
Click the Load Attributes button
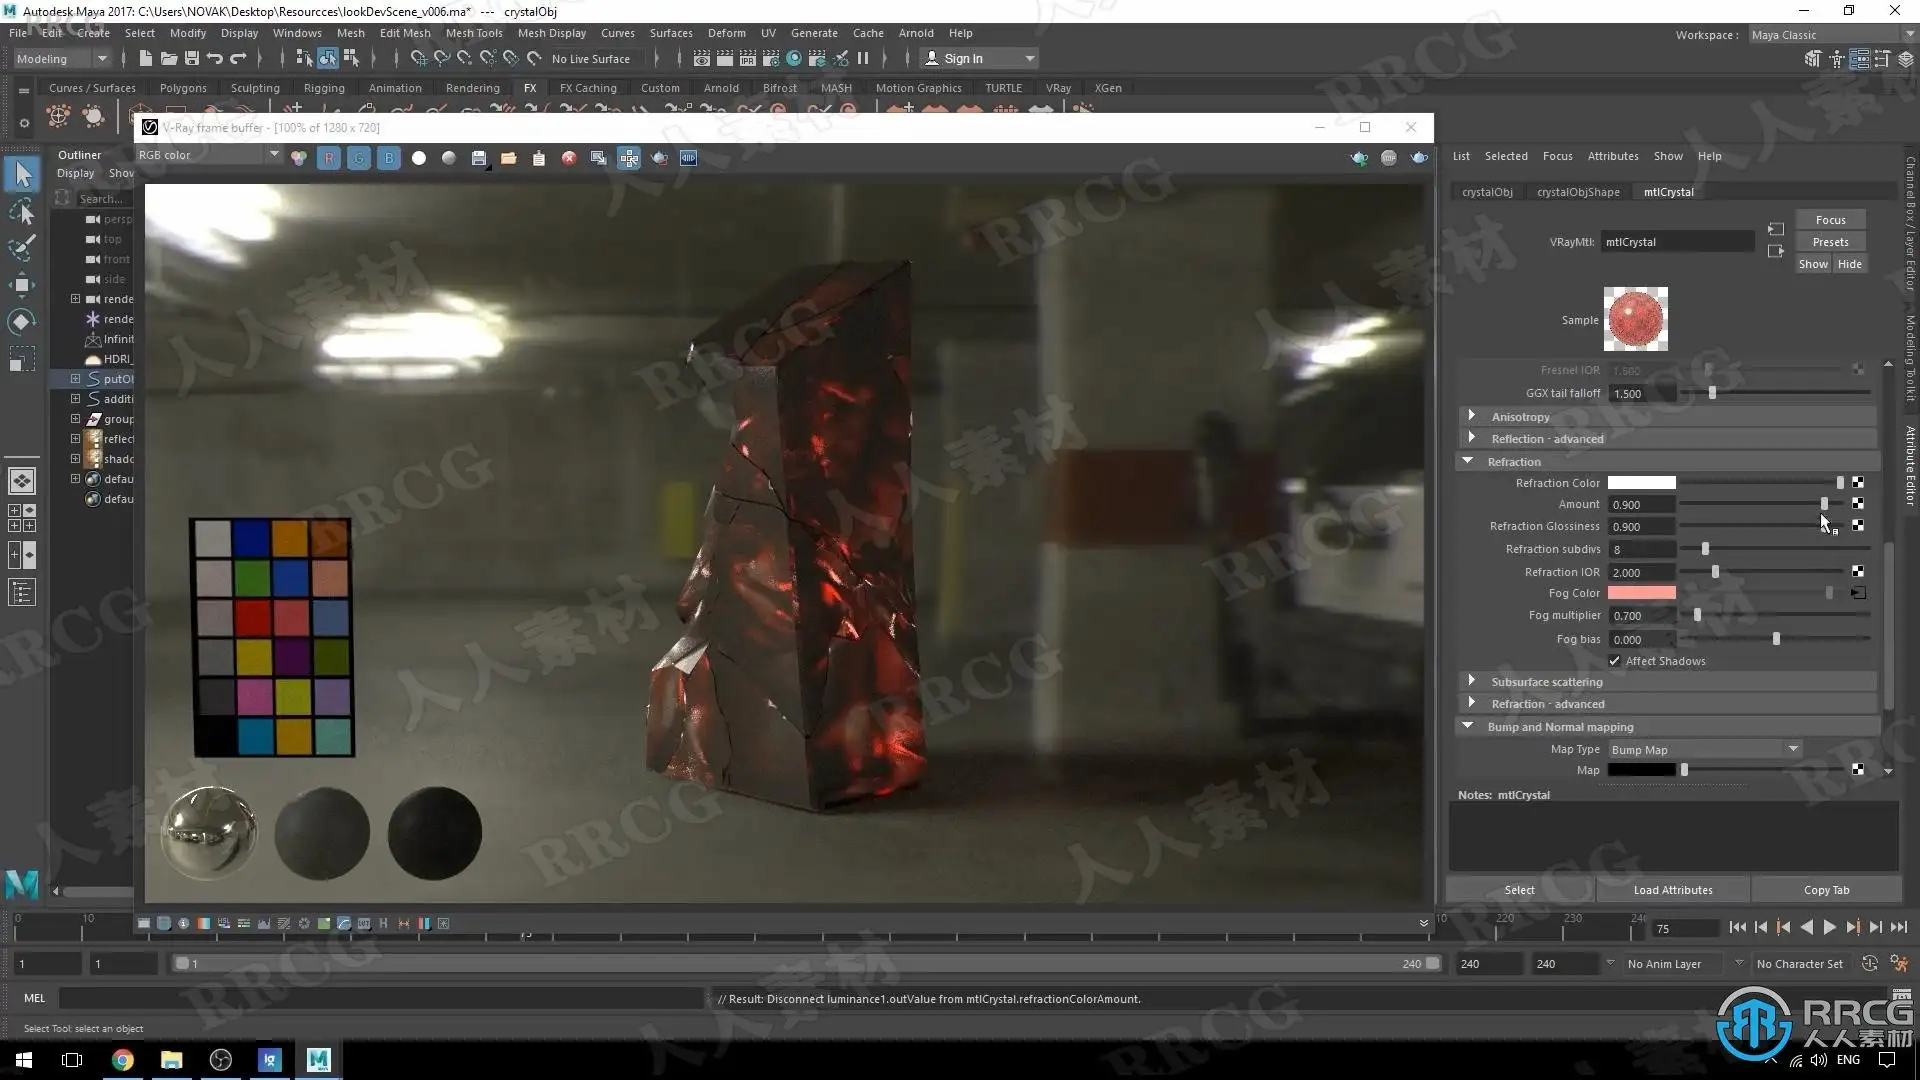[1672, 890]
